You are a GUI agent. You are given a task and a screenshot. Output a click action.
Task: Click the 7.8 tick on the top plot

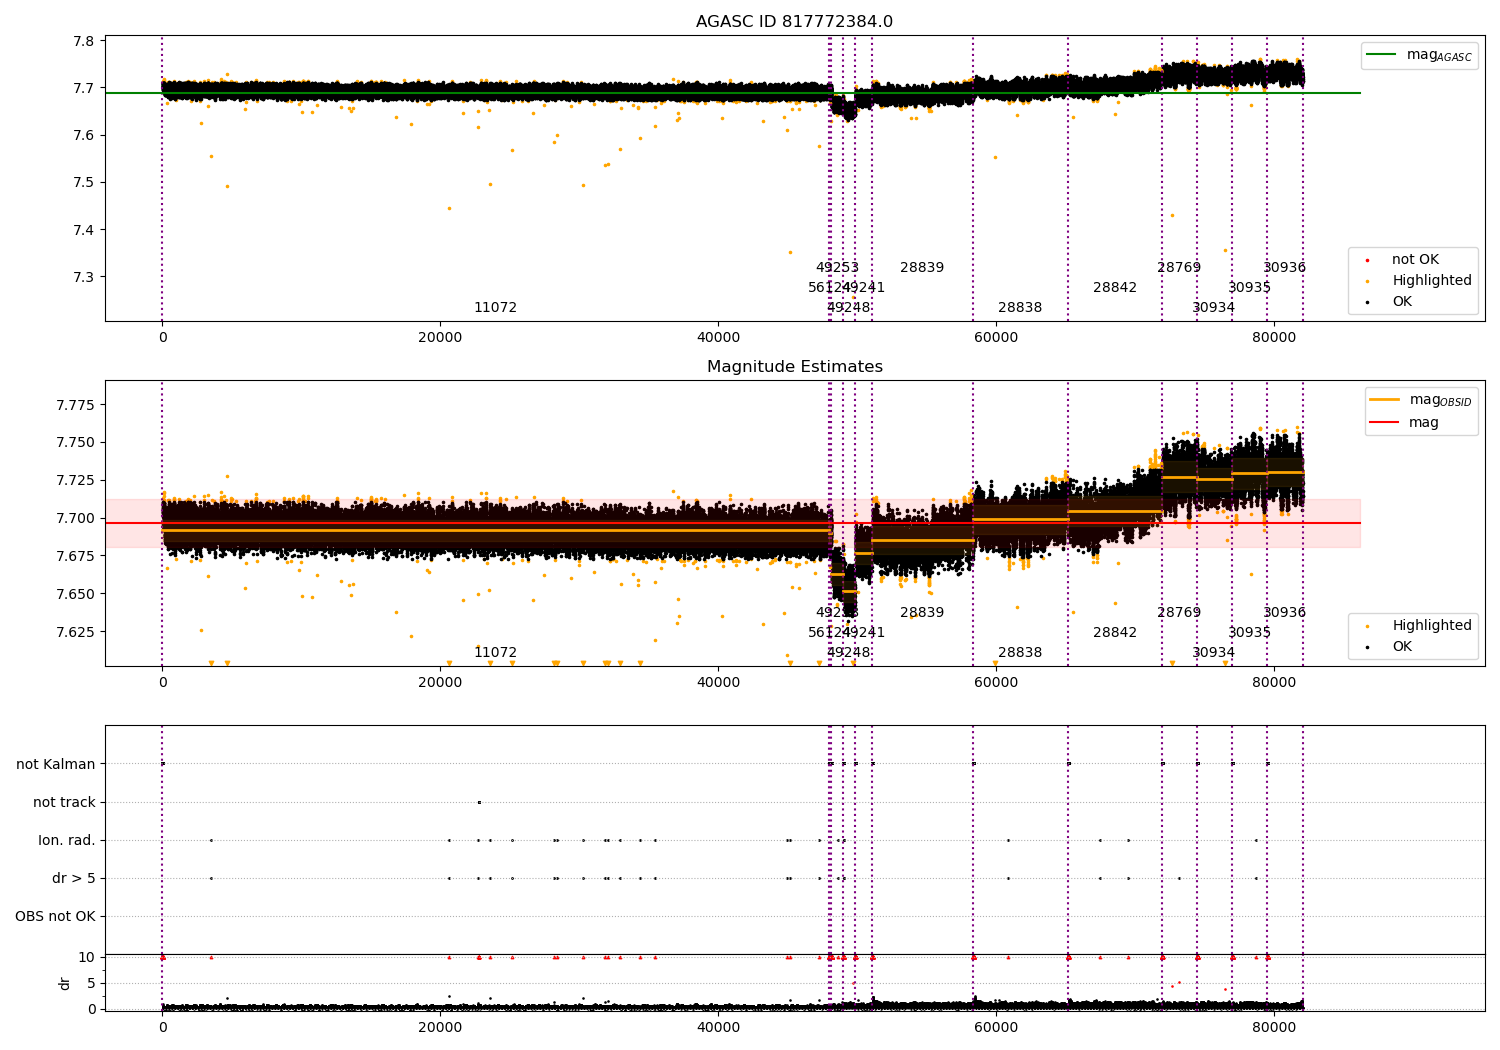[x=84, y=41]
